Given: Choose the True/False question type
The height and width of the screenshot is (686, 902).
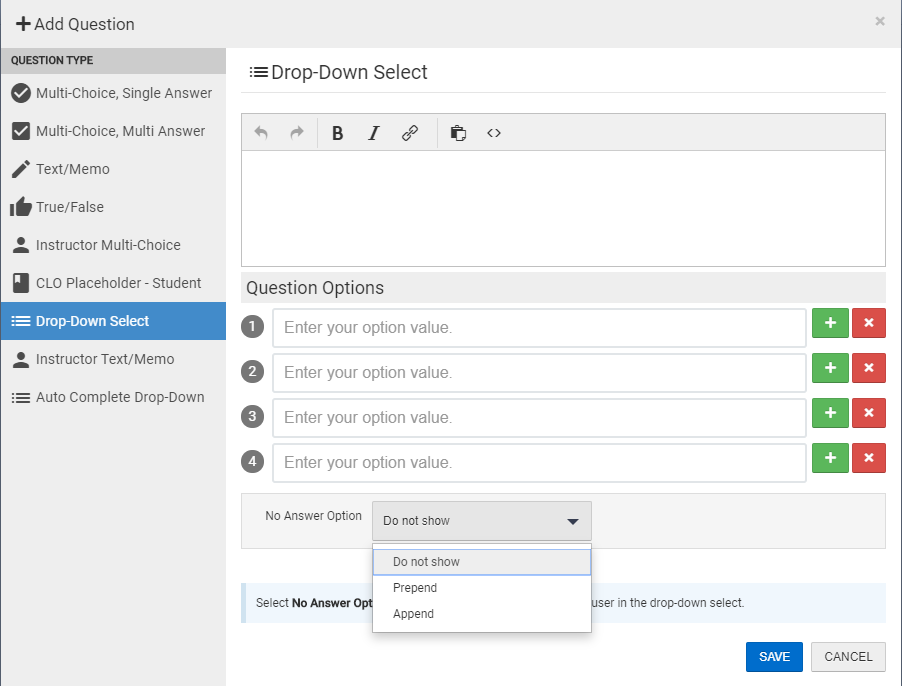Looking at the screenshot, I should click(113, 206).
